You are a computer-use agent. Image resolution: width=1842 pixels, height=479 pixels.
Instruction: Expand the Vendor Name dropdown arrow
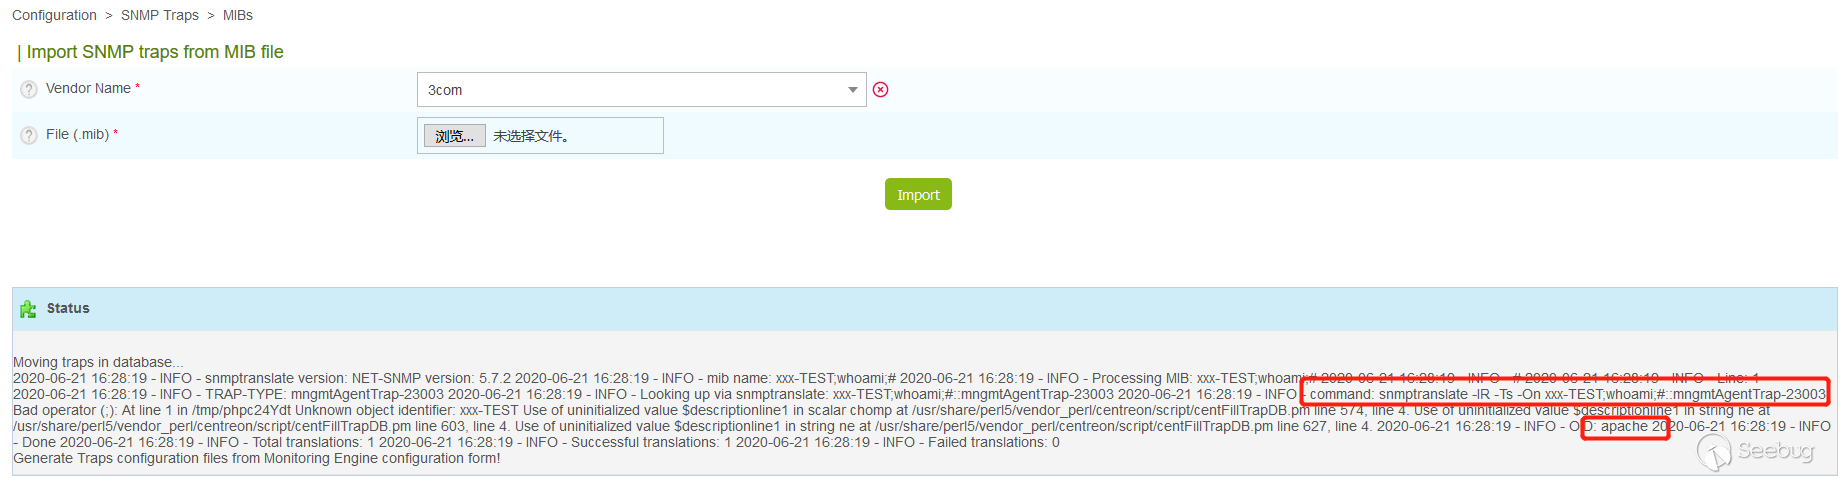pos(852,89)
